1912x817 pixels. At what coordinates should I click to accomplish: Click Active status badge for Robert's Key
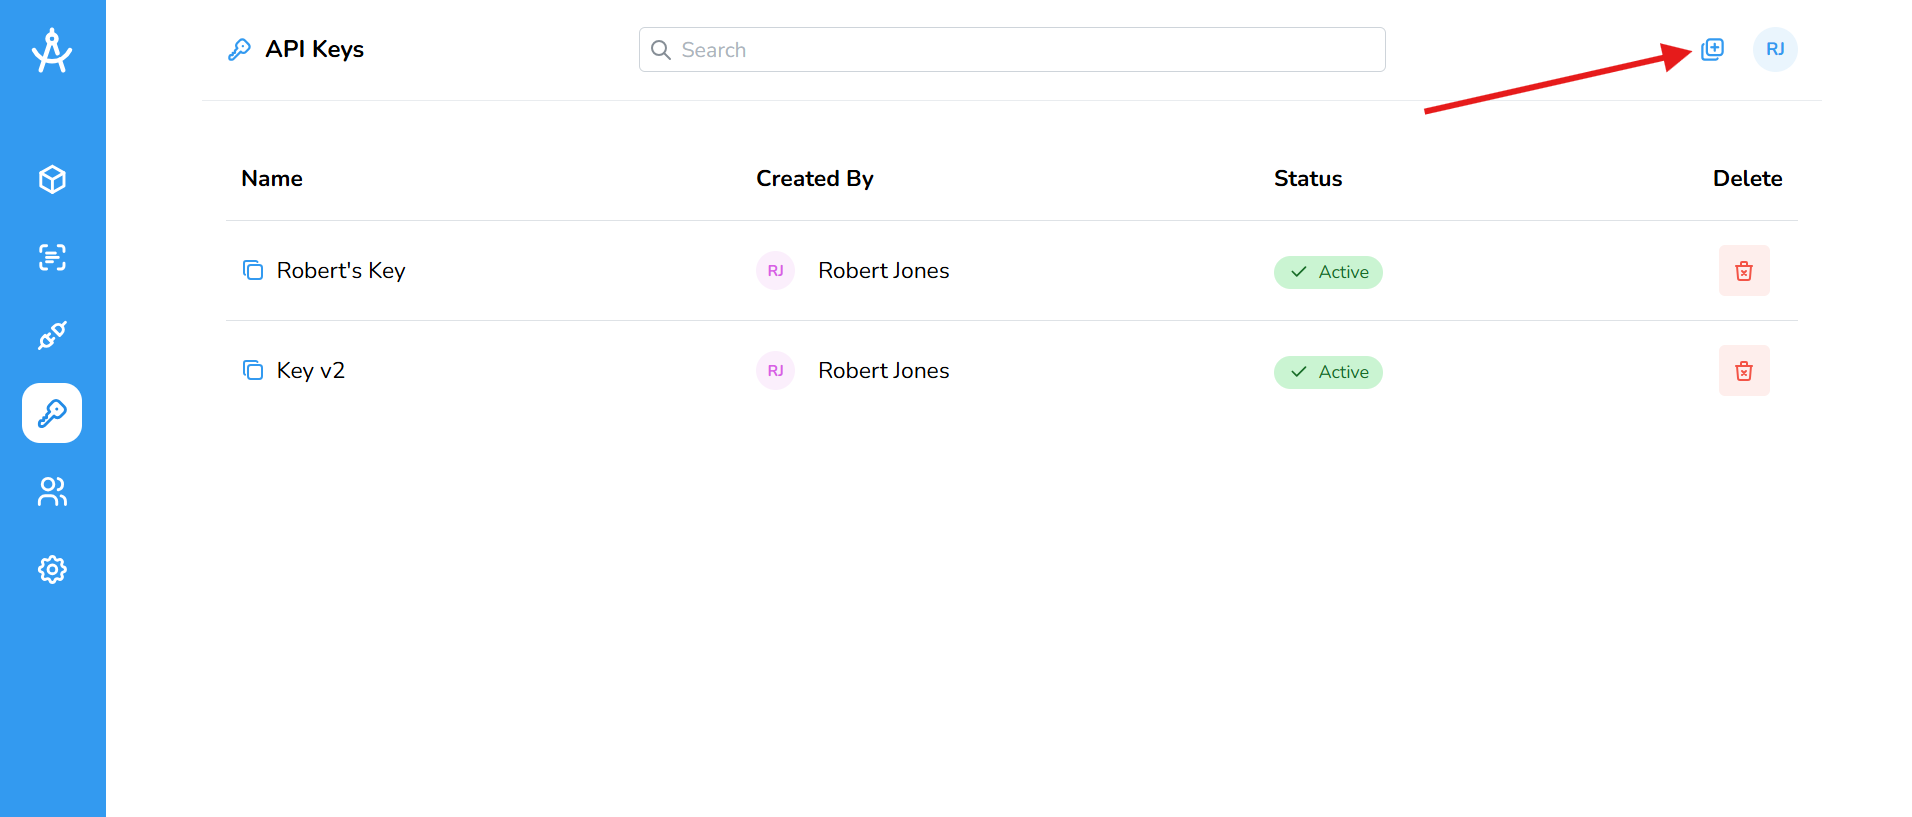tap(1327, 272)
